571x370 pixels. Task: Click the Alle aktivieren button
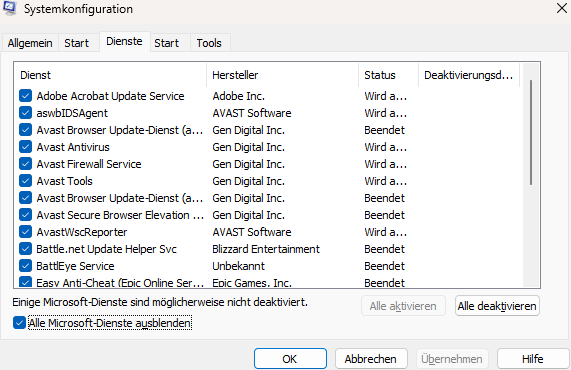tap(403, 306)
